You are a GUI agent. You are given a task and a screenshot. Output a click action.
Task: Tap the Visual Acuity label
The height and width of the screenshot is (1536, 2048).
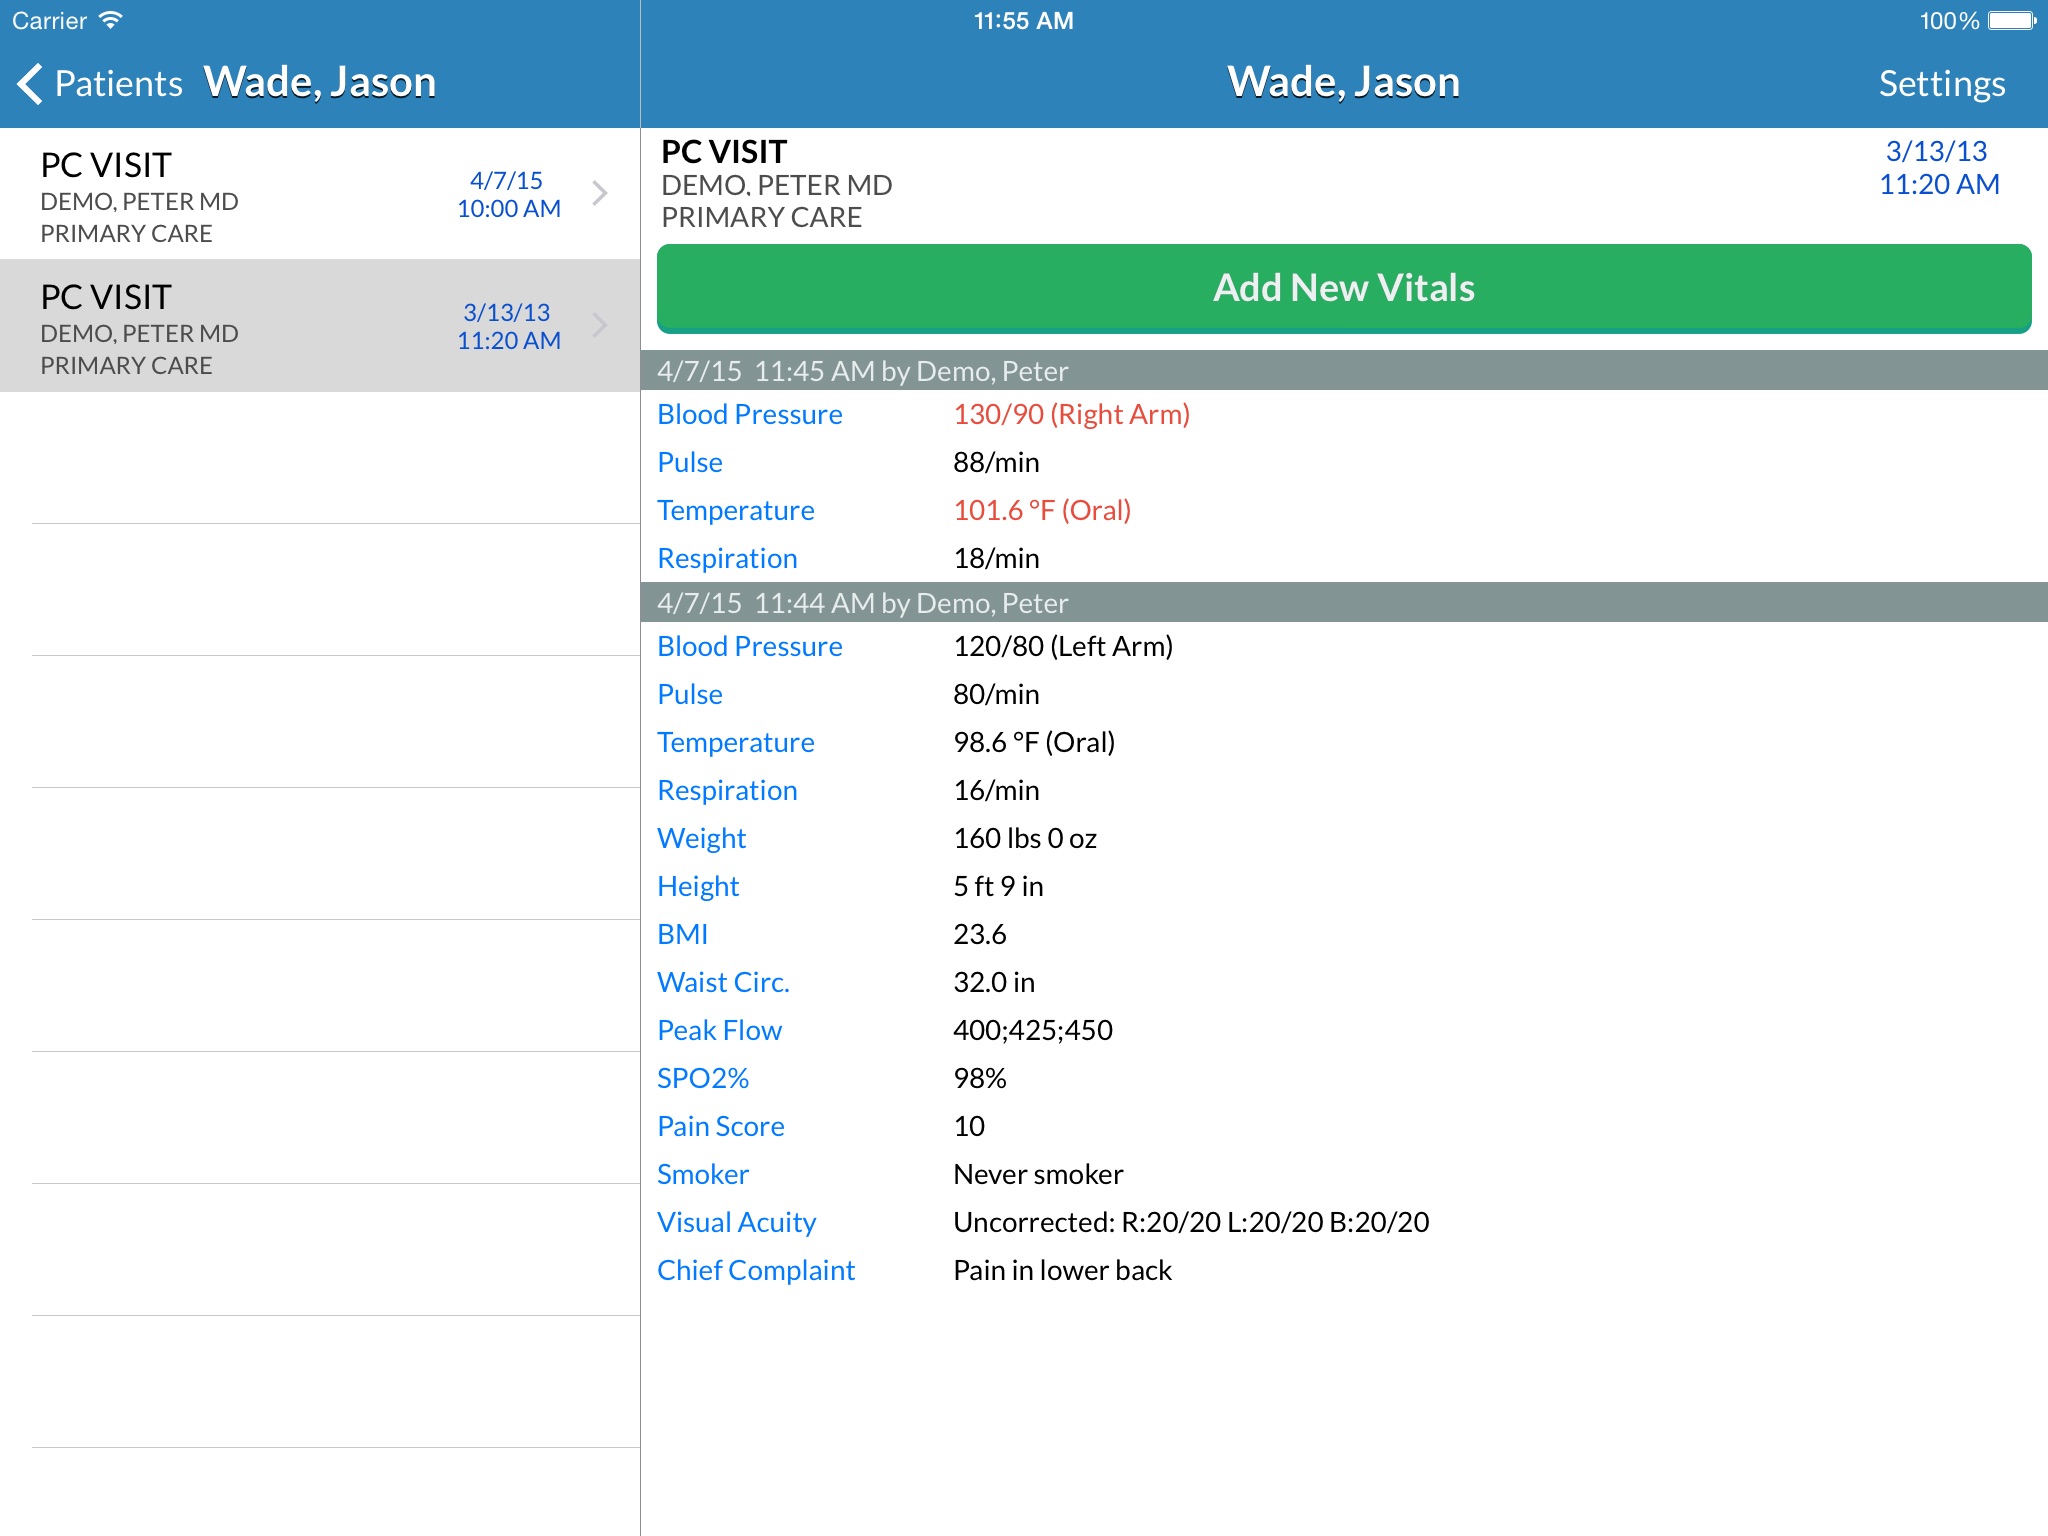pos(736,1222)
